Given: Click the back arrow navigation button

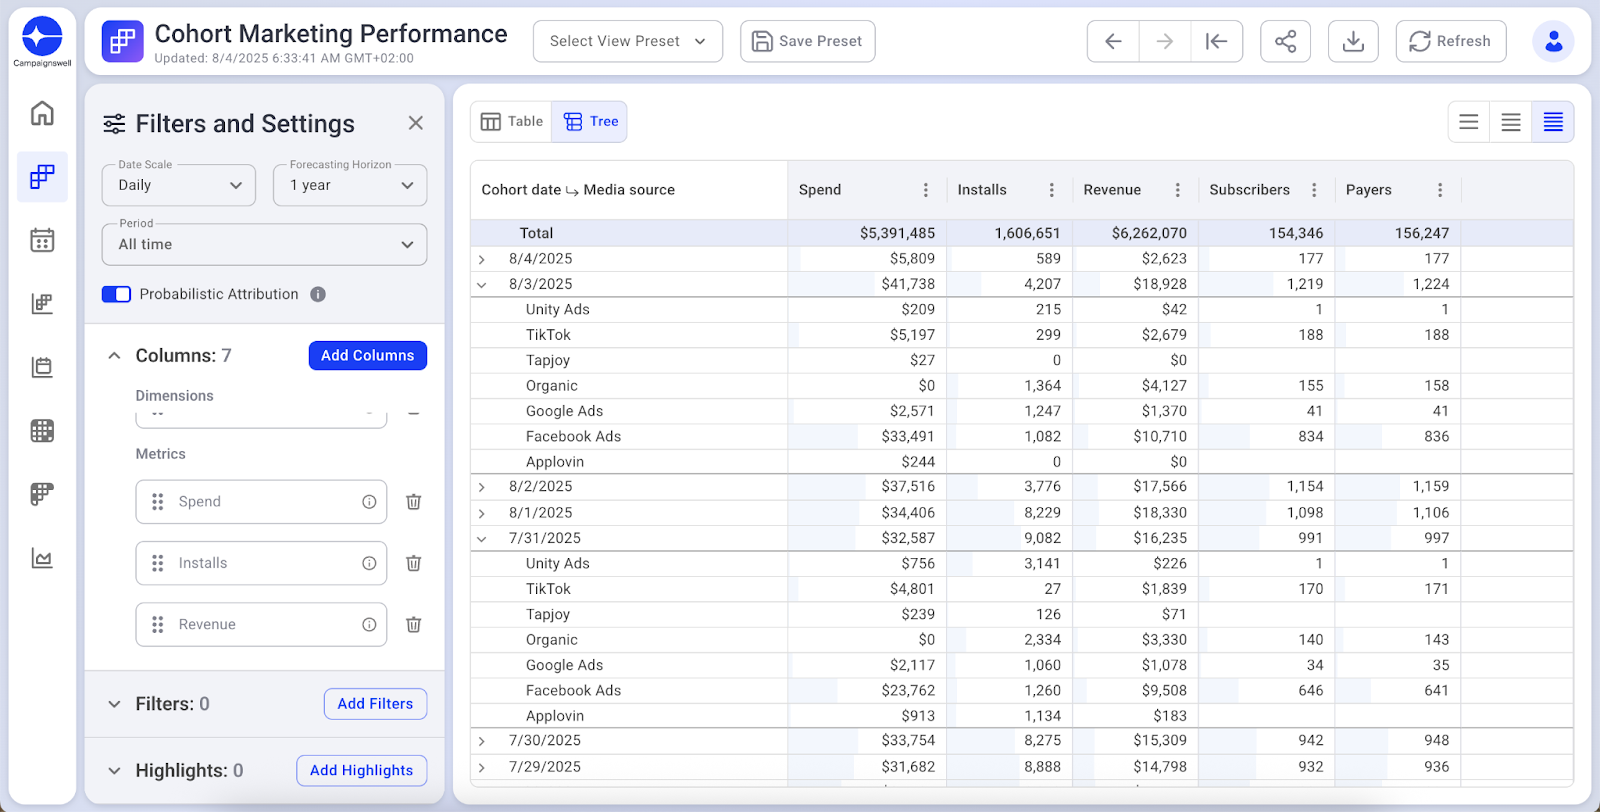Looking at the screenshot, I should (x=1113, y=41).
